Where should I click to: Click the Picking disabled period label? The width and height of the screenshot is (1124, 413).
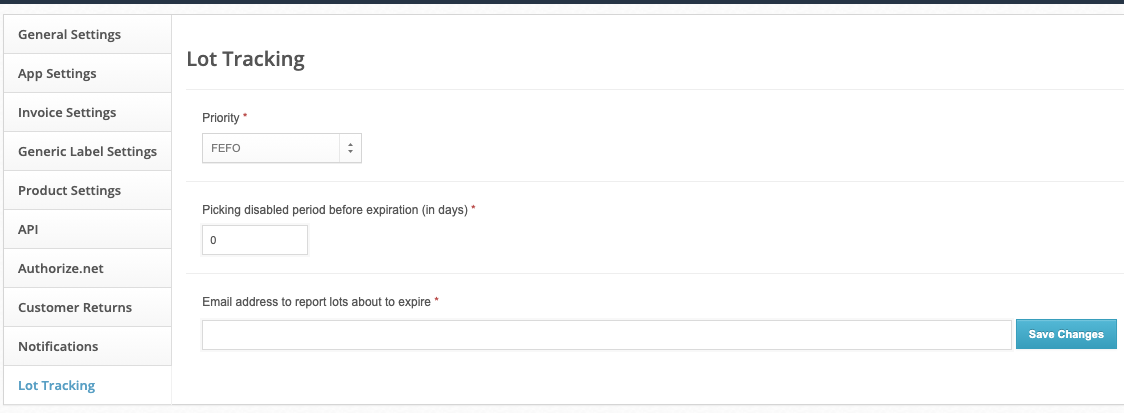(335, 209)
